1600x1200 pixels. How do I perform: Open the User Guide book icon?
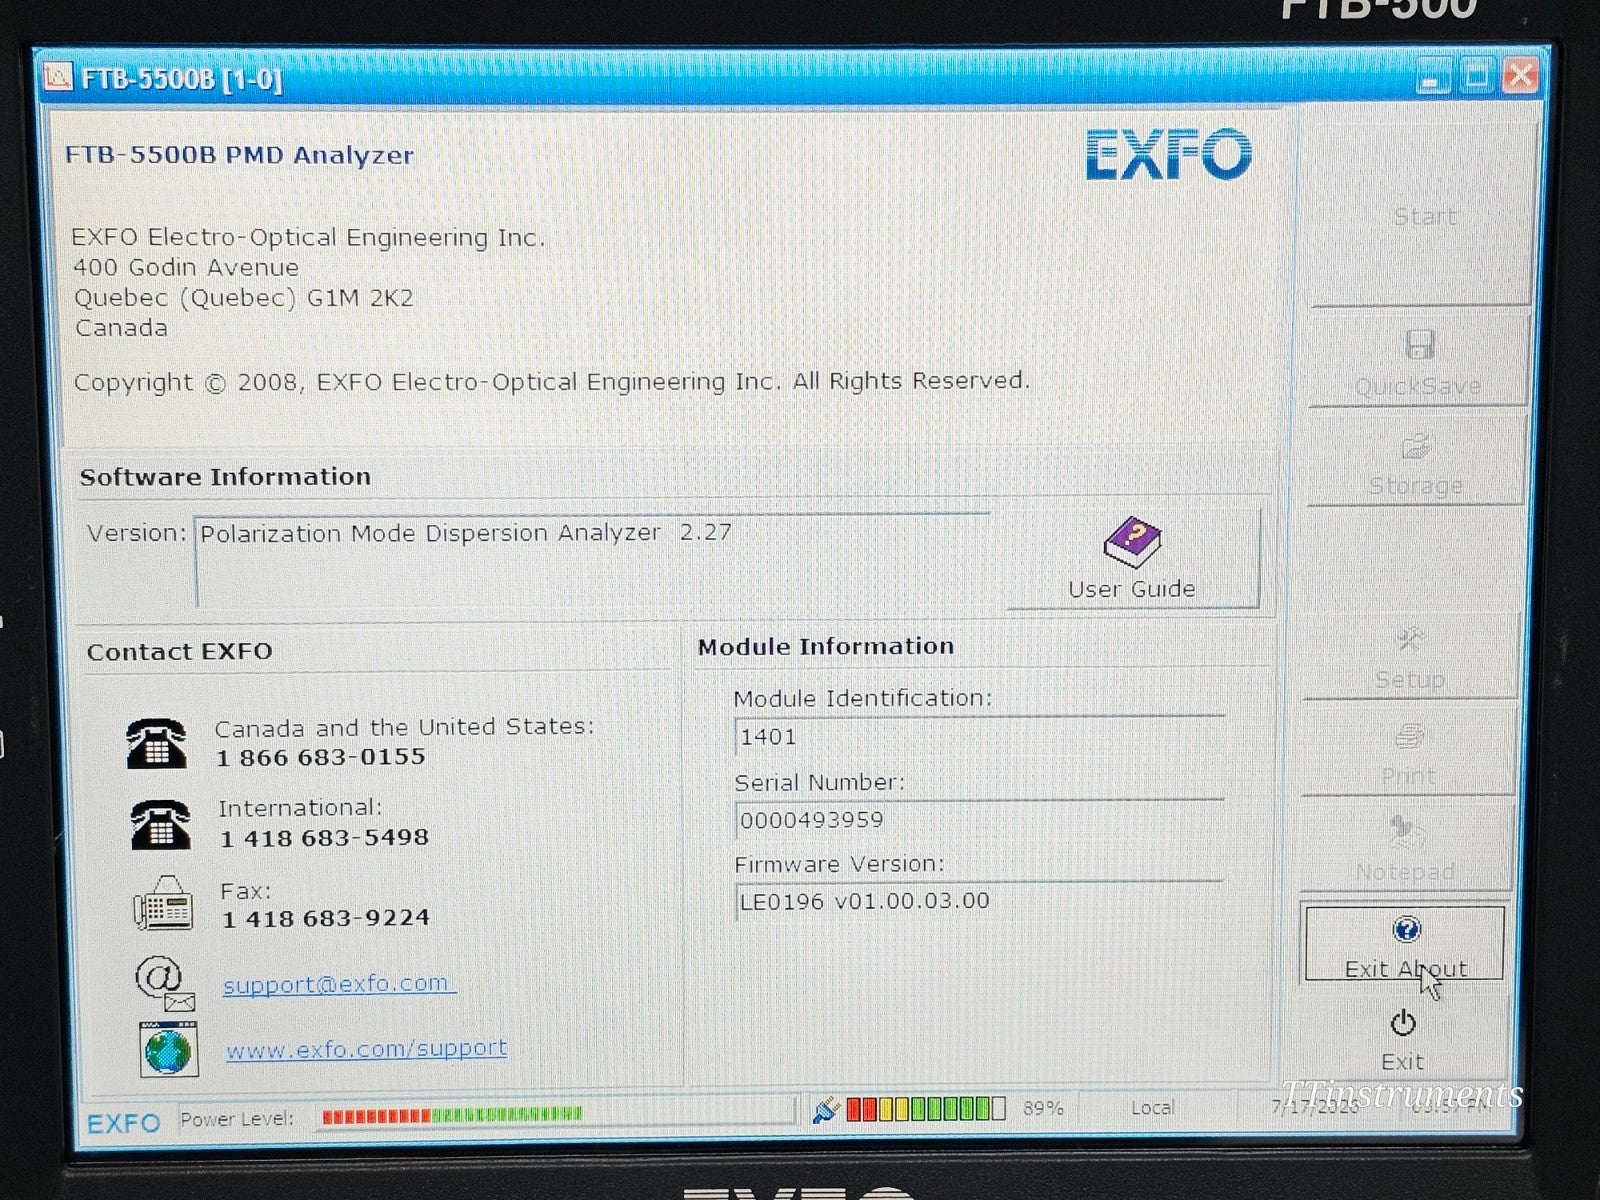(x=1132, y=542)
